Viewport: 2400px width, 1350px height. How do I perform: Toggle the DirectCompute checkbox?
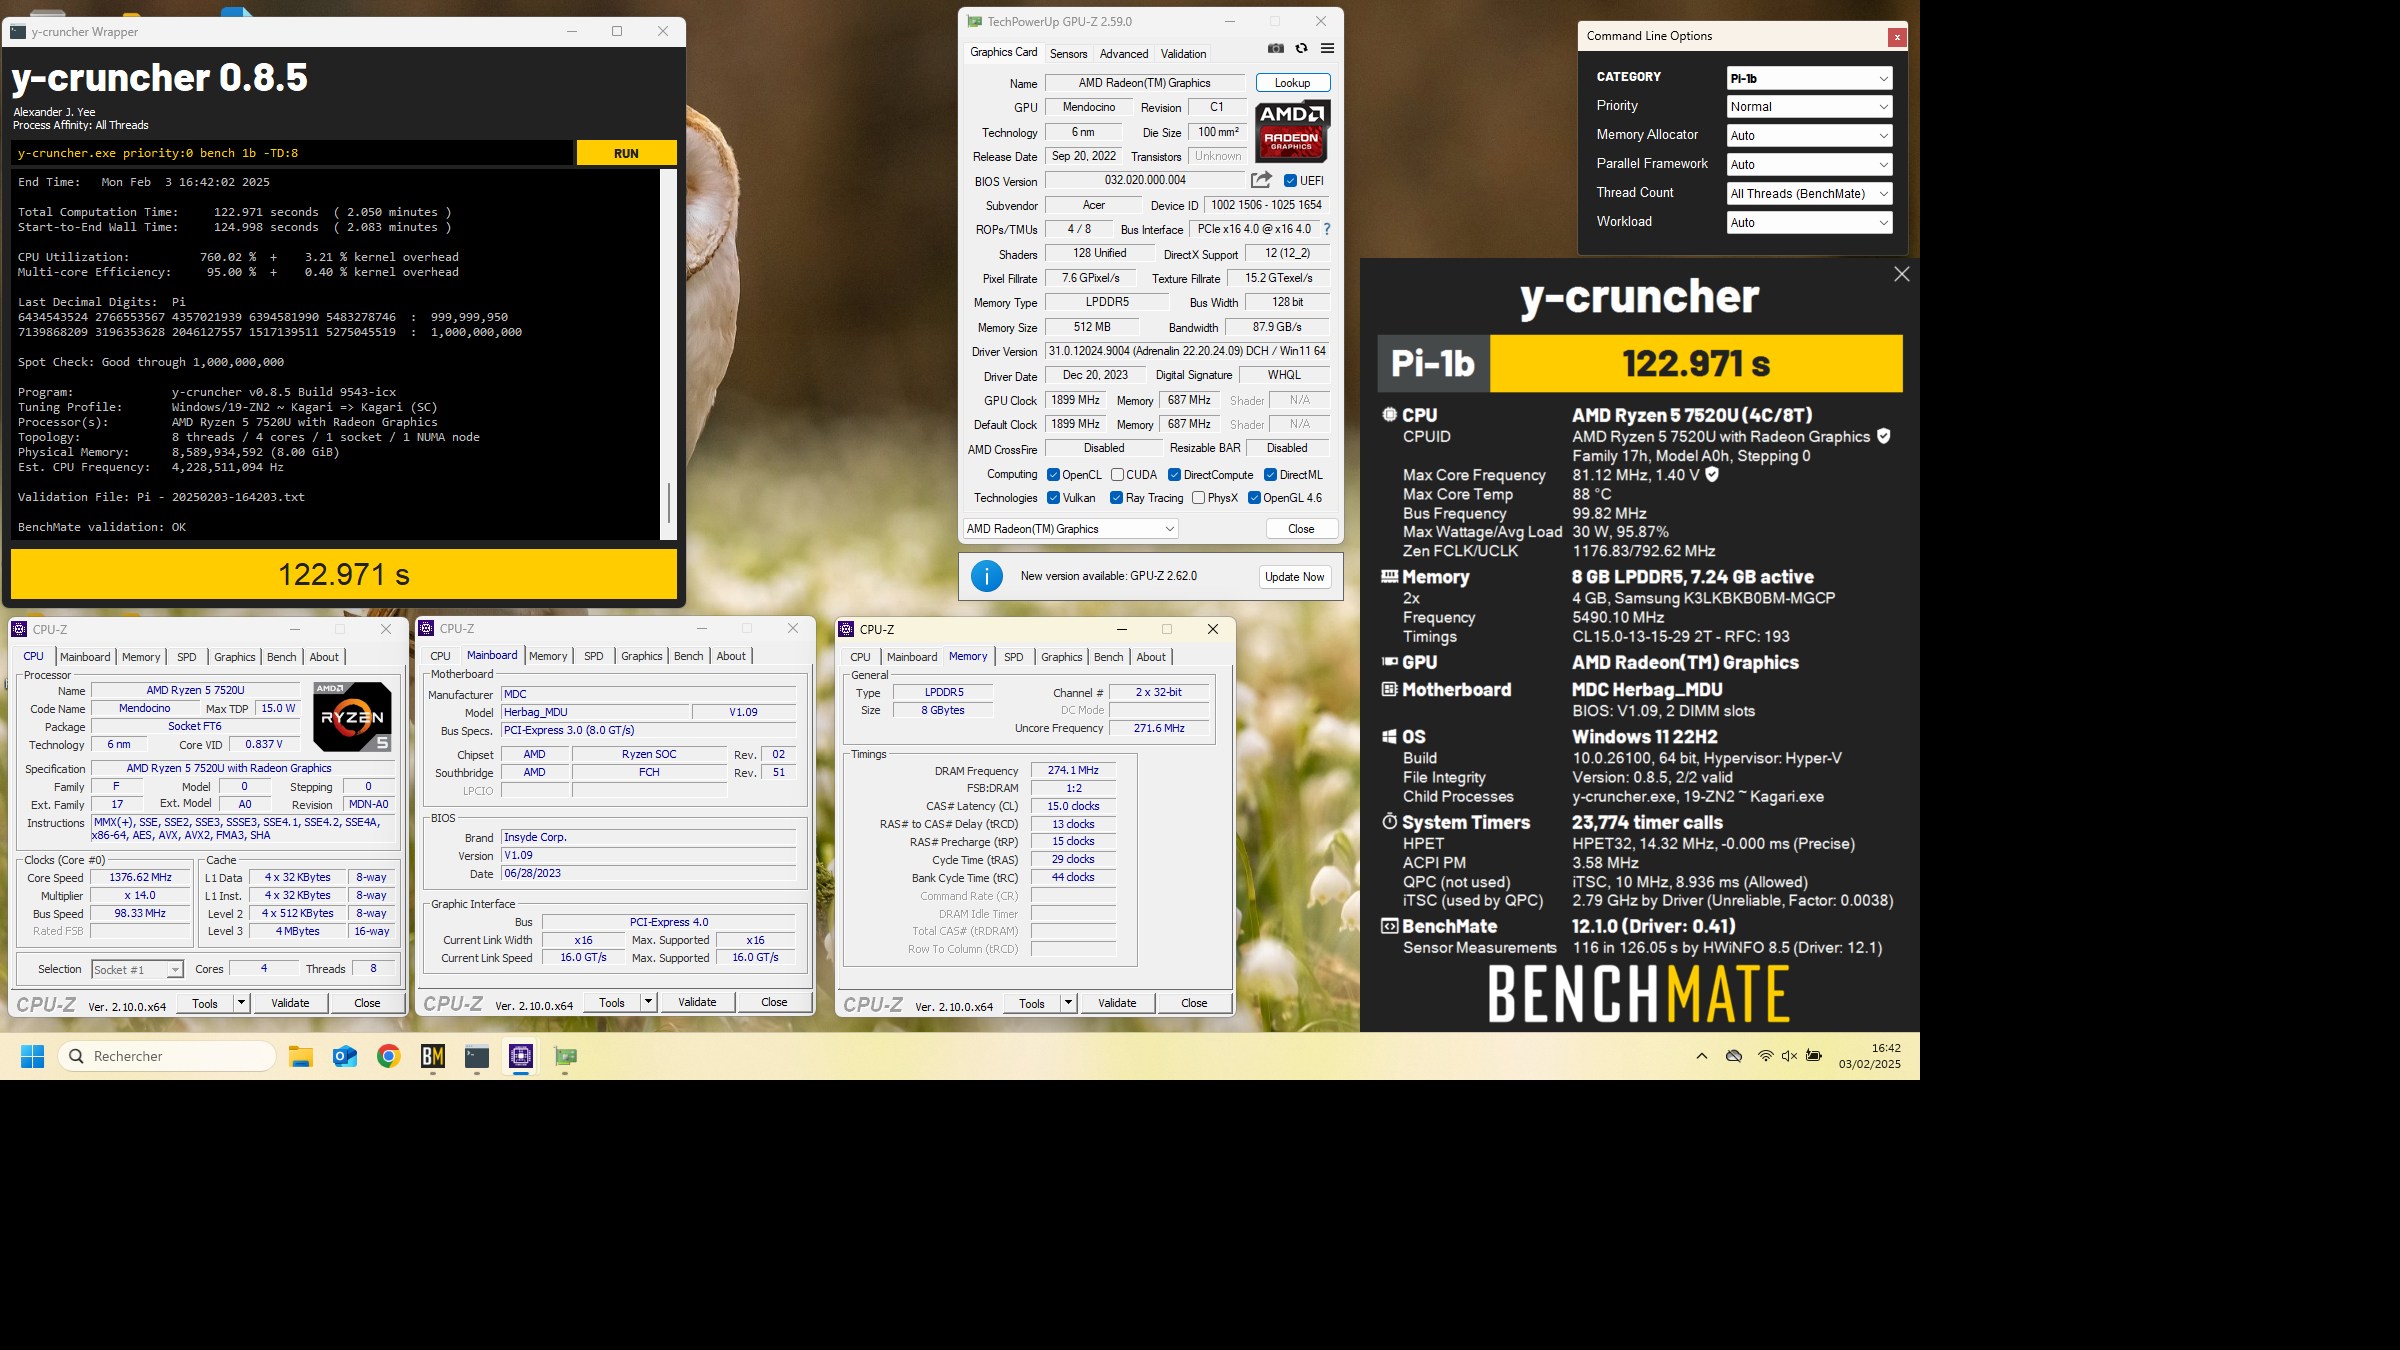coord(1174,475)
